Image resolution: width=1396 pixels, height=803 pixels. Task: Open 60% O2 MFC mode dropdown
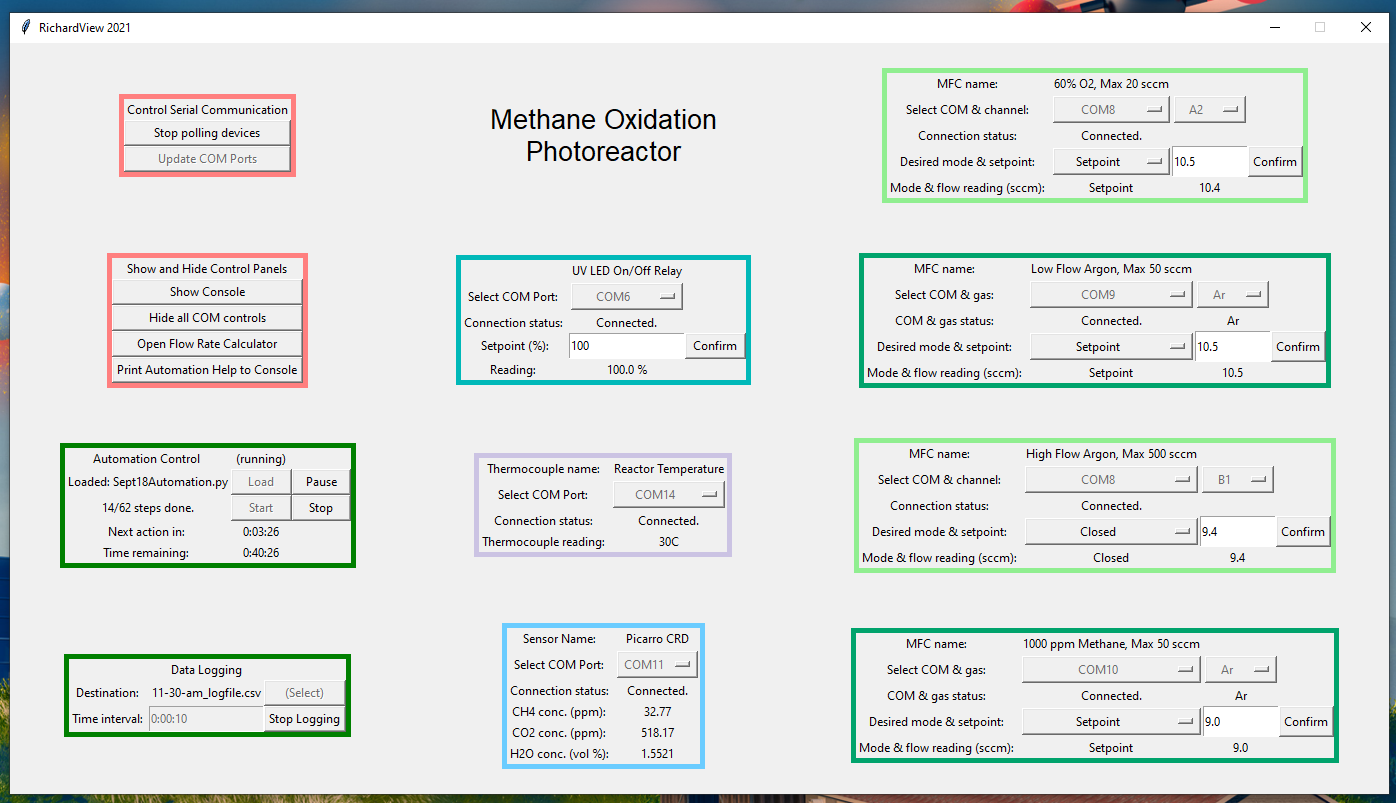tap(1110, 162)
